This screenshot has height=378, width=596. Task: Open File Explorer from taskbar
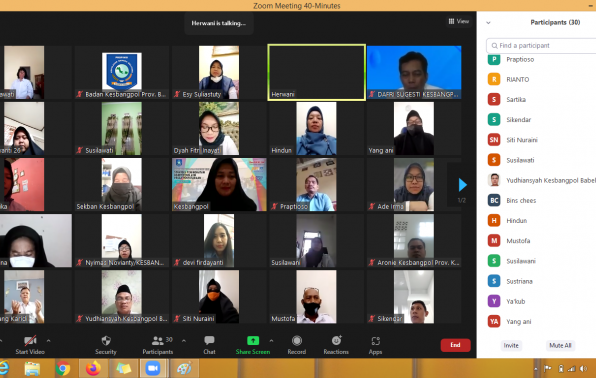32,368
